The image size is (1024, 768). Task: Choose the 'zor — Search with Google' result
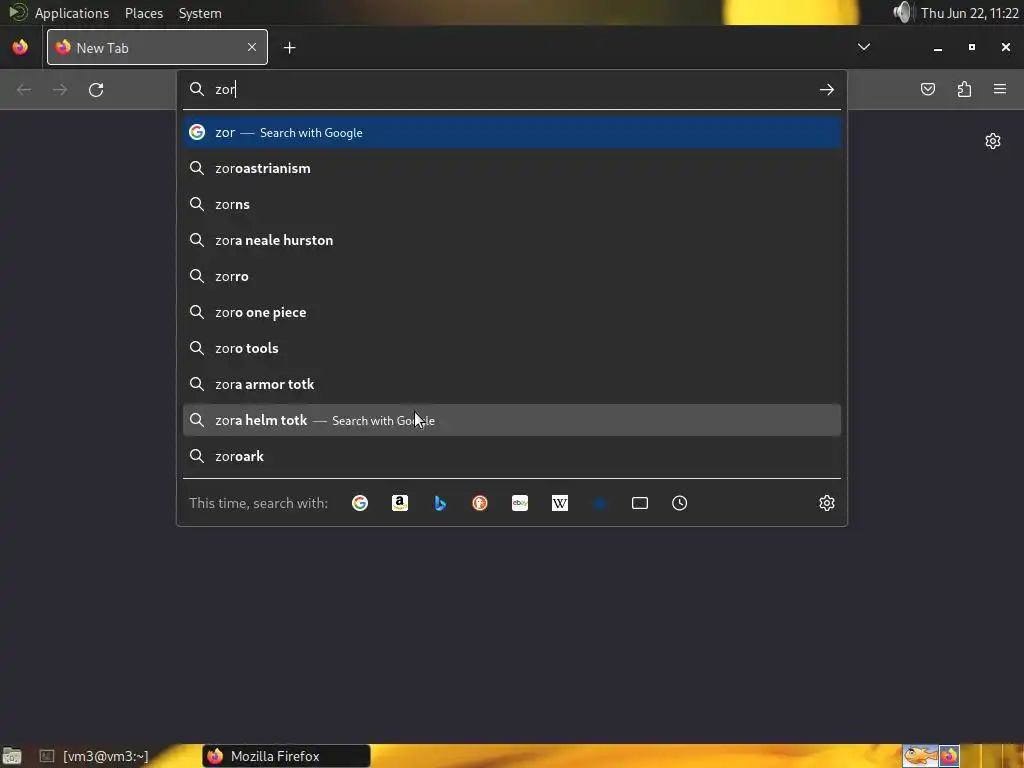tap(511, 132)
